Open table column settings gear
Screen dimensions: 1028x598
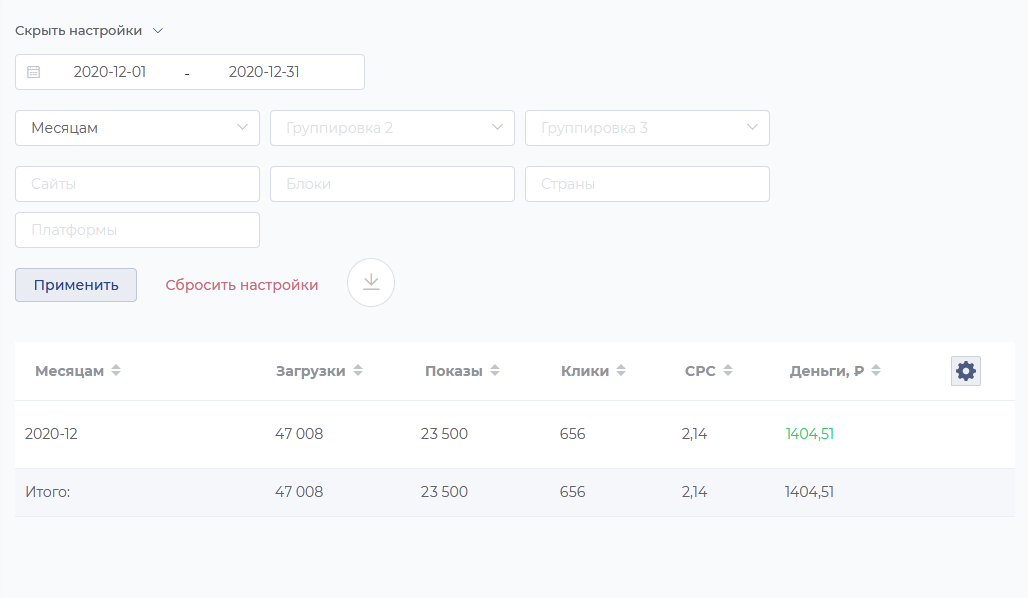click(x=965, y=371)
